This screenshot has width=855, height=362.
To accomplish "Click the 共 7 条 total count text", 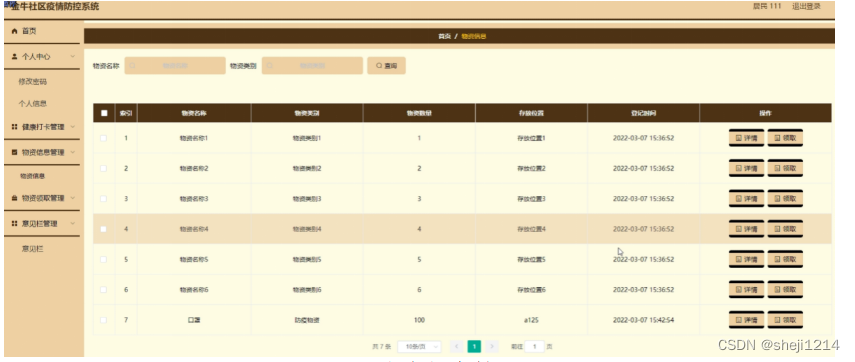I will coord(382,346).
